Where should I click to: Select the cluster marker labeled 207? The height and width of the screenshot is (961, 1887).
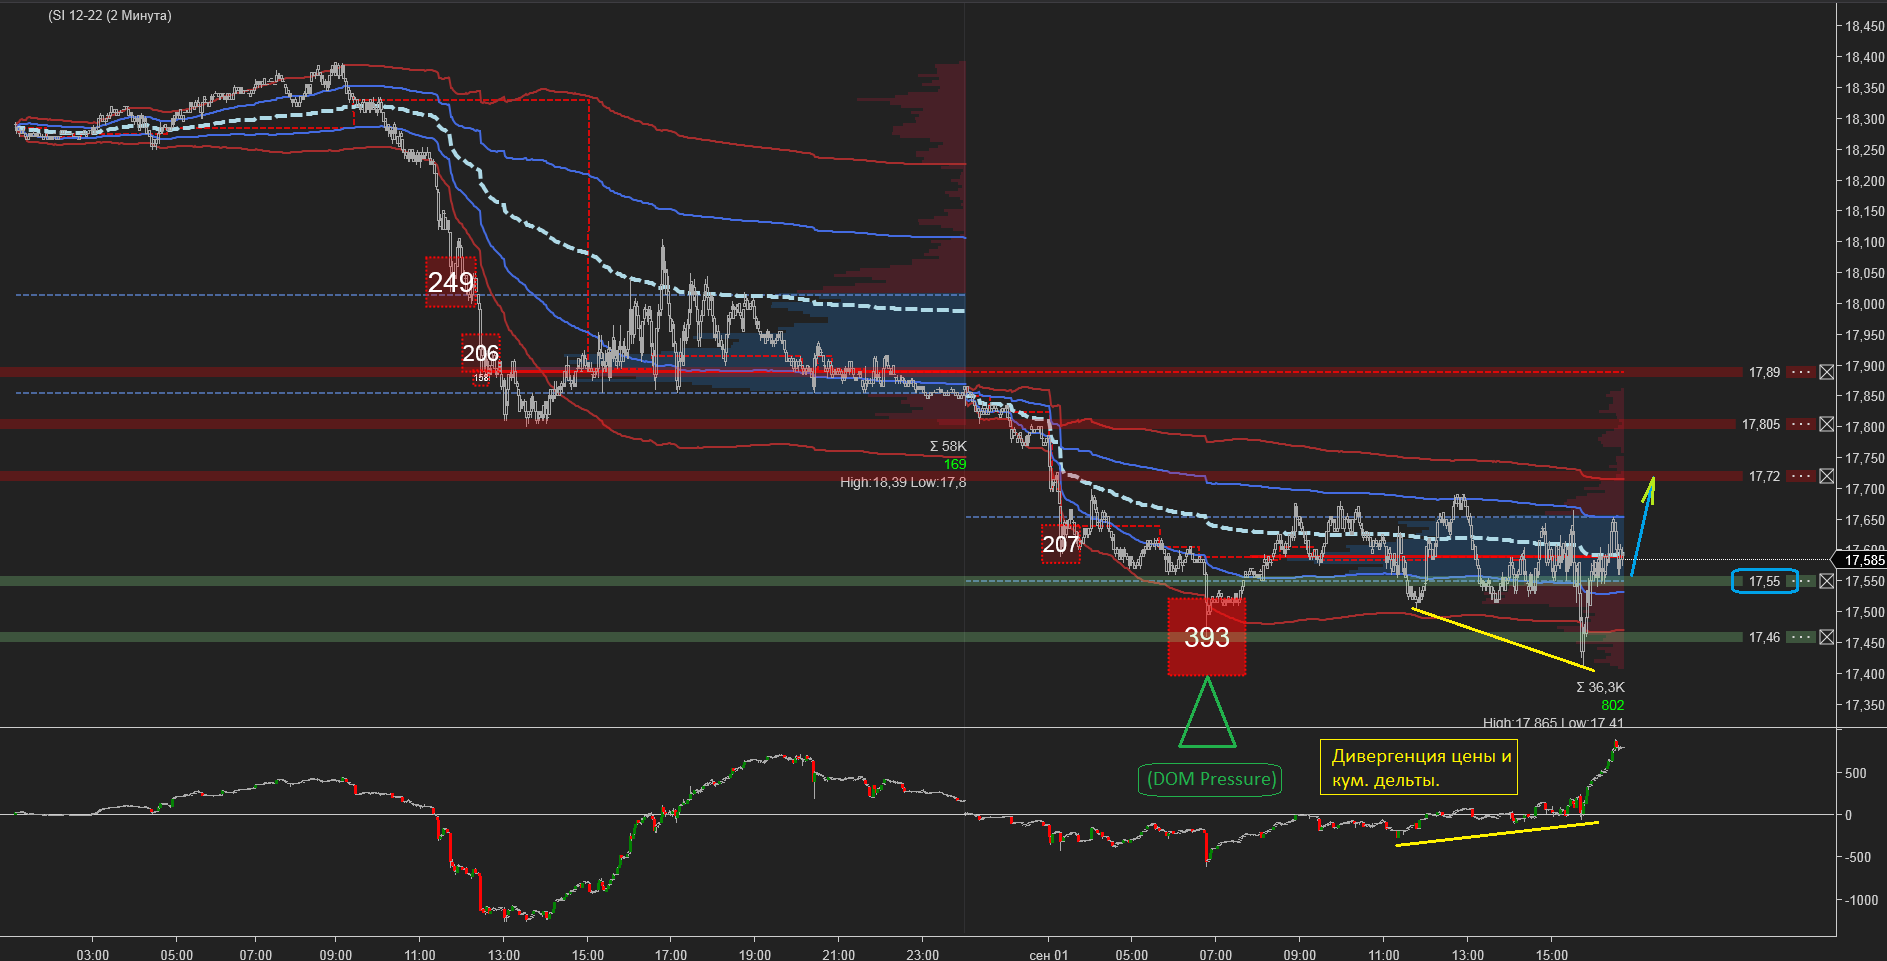[x=1061, y=544]
